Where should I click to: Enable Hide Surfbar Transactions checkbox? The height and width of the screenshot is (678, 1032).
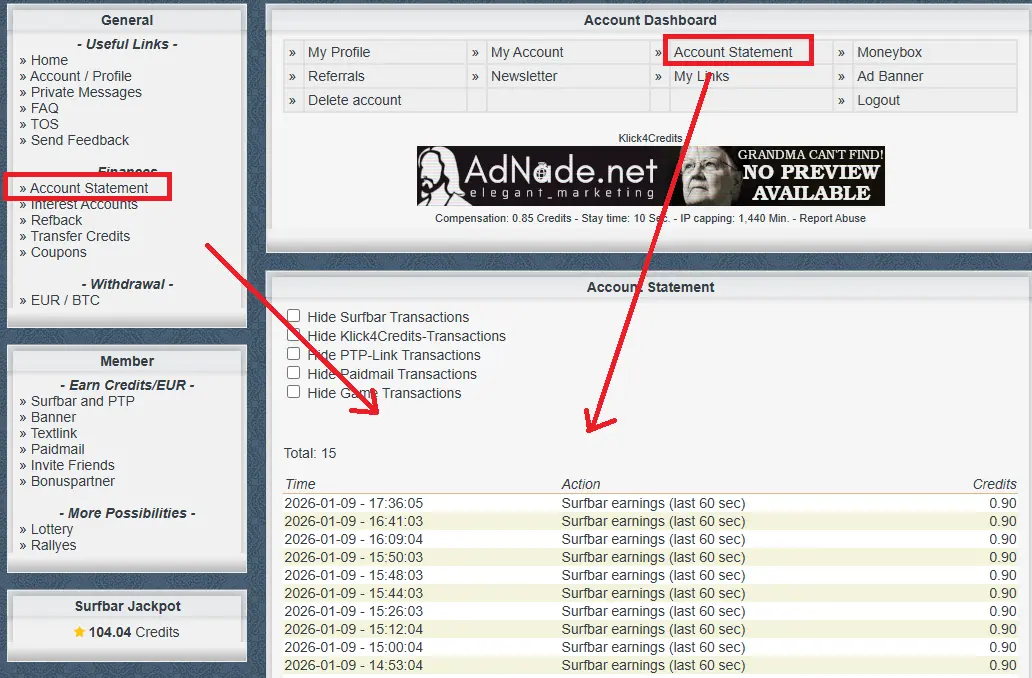point(294,316)
